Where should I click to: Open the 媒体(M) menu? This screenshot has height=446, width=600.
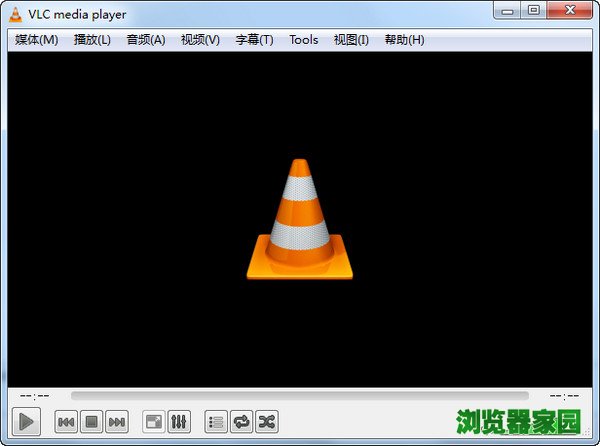click(37, 40)
